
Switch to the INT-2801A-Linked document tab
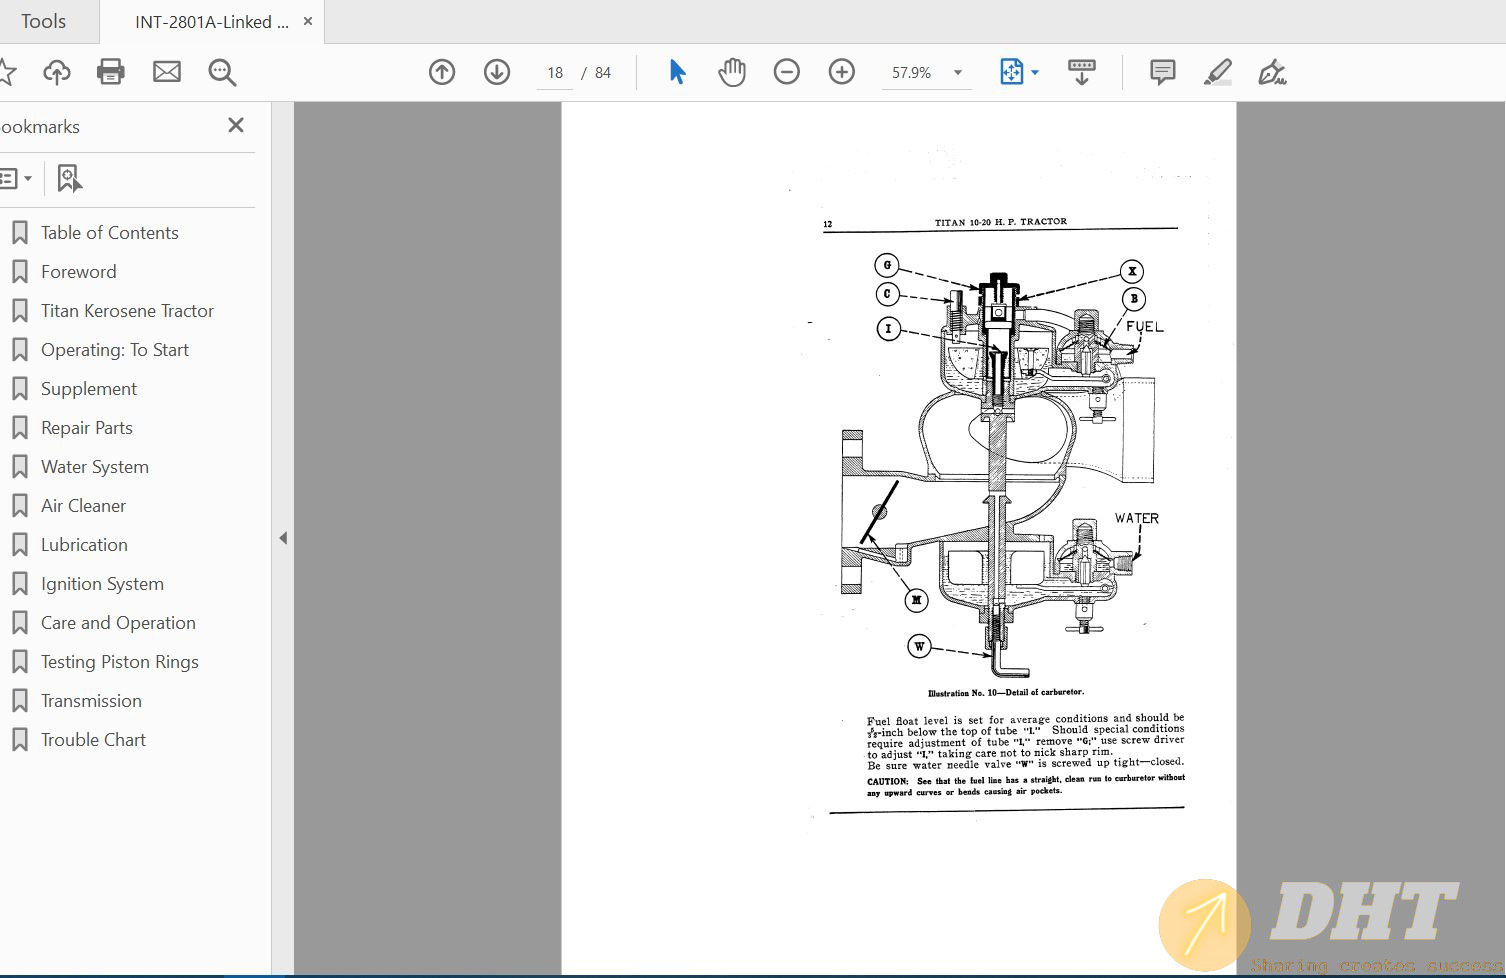[211, 21]
